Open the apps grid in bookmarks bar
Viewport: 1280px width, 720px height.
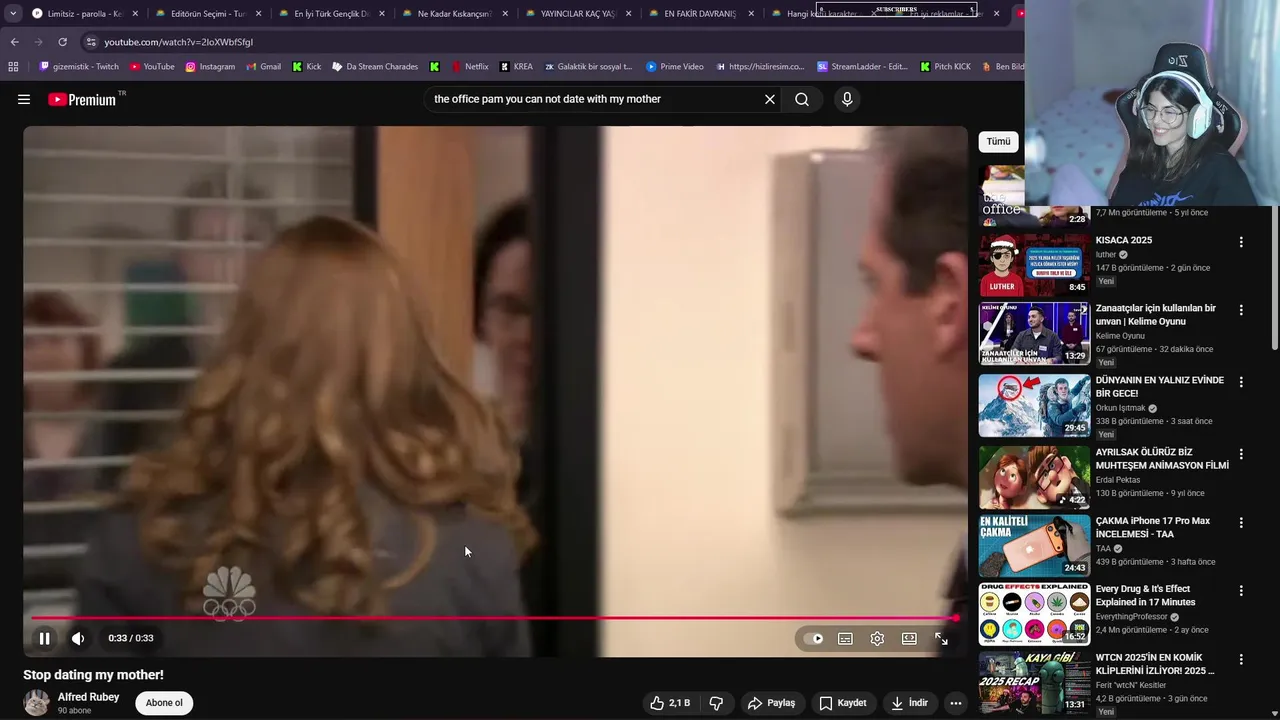click(x=13, y=67)
